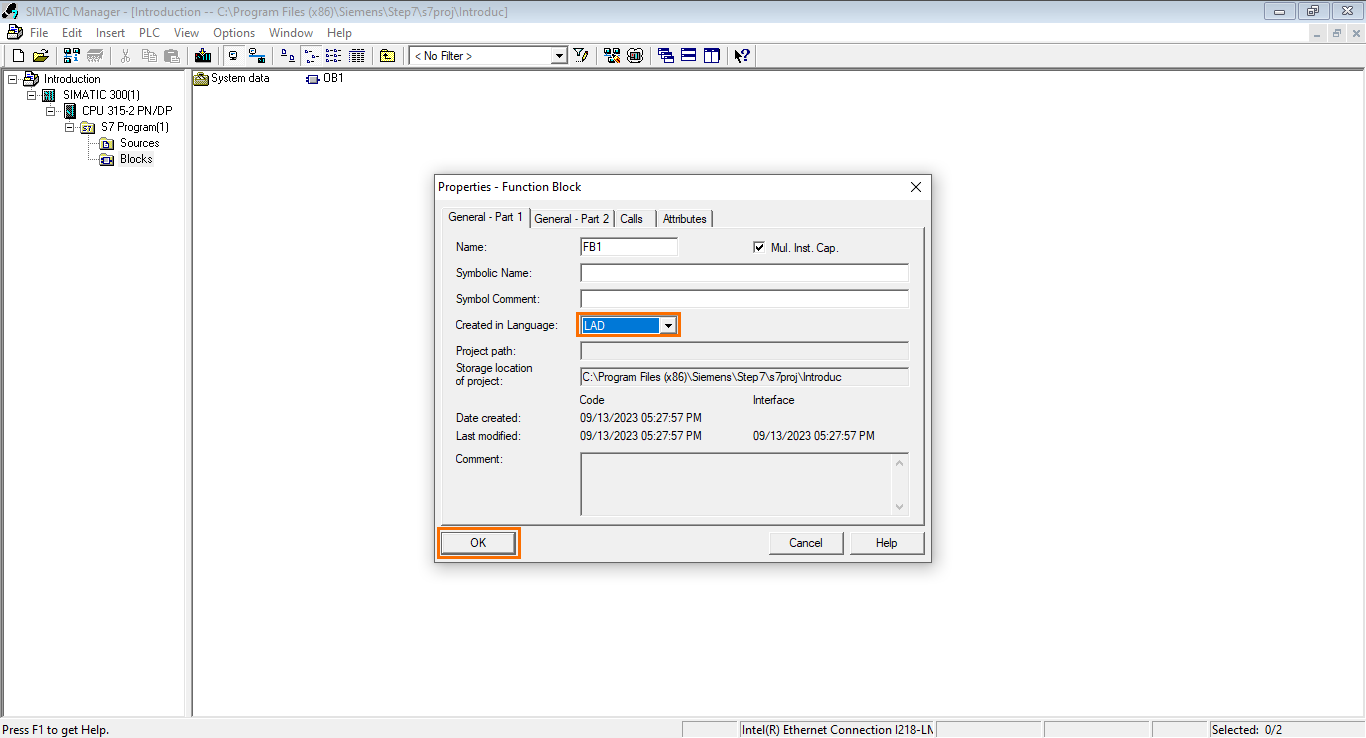The height and width of the screenshot is (738, 1366).
Task: Uncheck the Mul. Inst. Cap. checkbox
Action: 757,247
